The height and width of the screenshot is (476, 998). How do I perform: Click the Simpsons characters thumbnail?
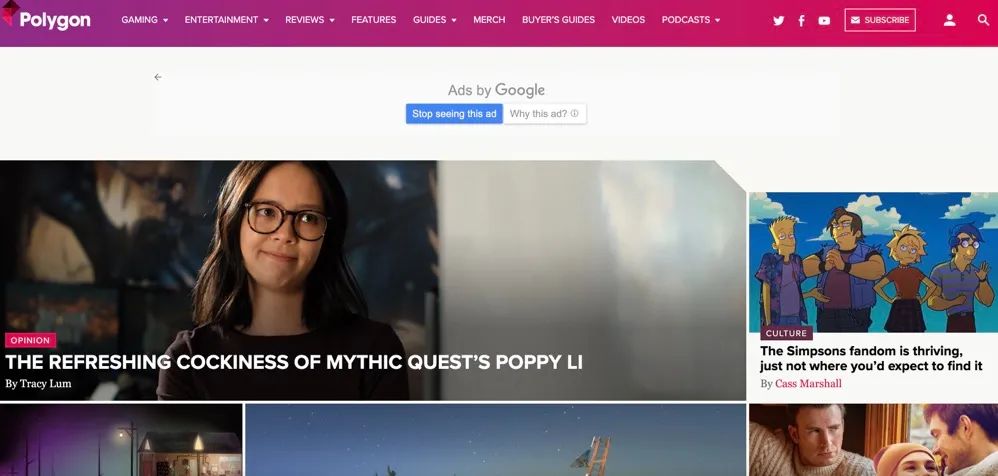tap(873, 262)
